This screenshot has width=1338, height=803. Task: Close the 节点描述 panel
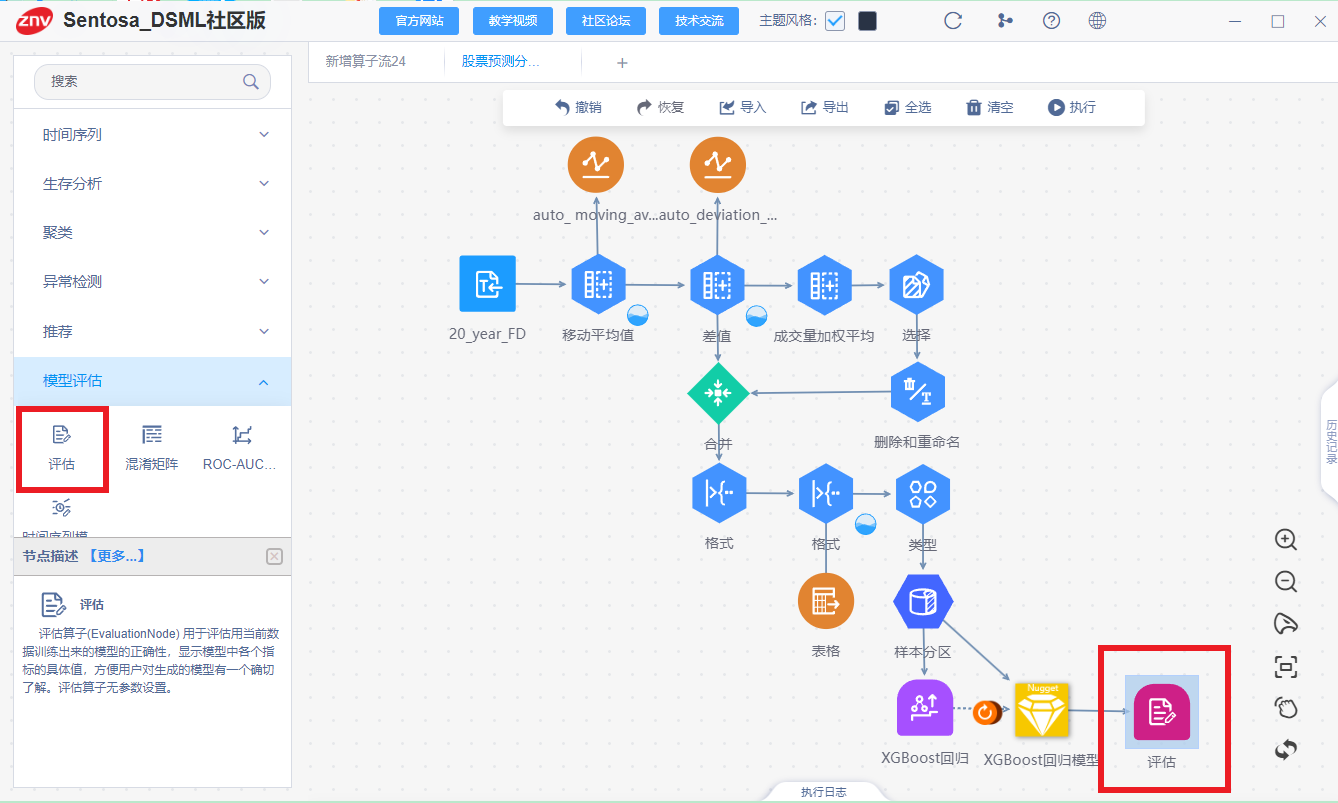point(275,557)
